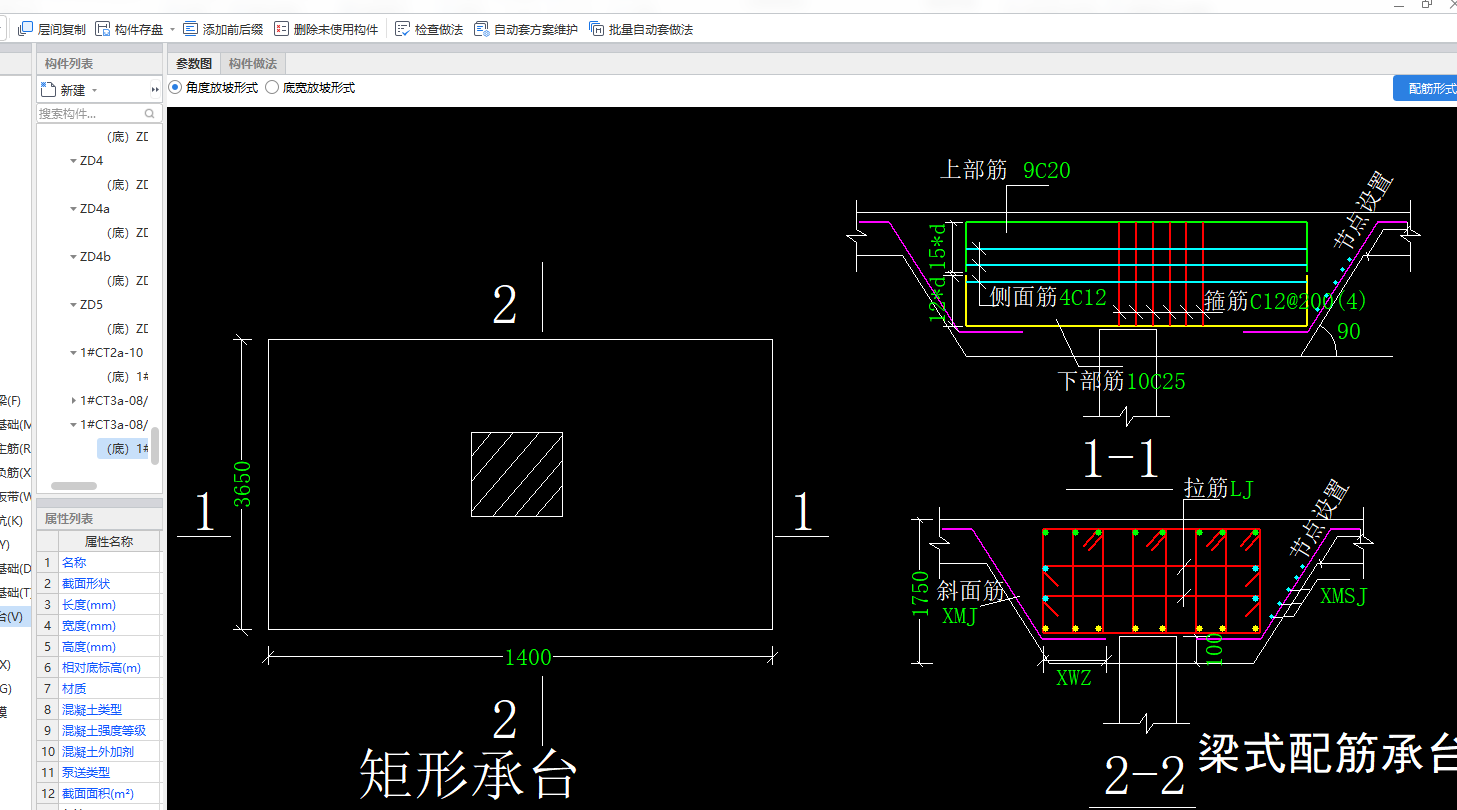Click the maximize/restore window button
1457x810 pixels.
(x=1426, y=5)
